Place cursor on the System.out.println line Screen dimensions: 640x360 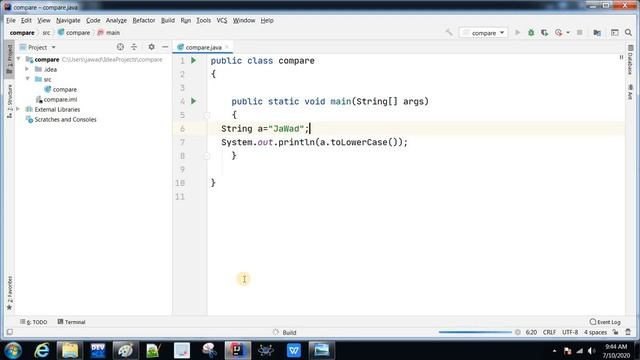tap(314, 142)
